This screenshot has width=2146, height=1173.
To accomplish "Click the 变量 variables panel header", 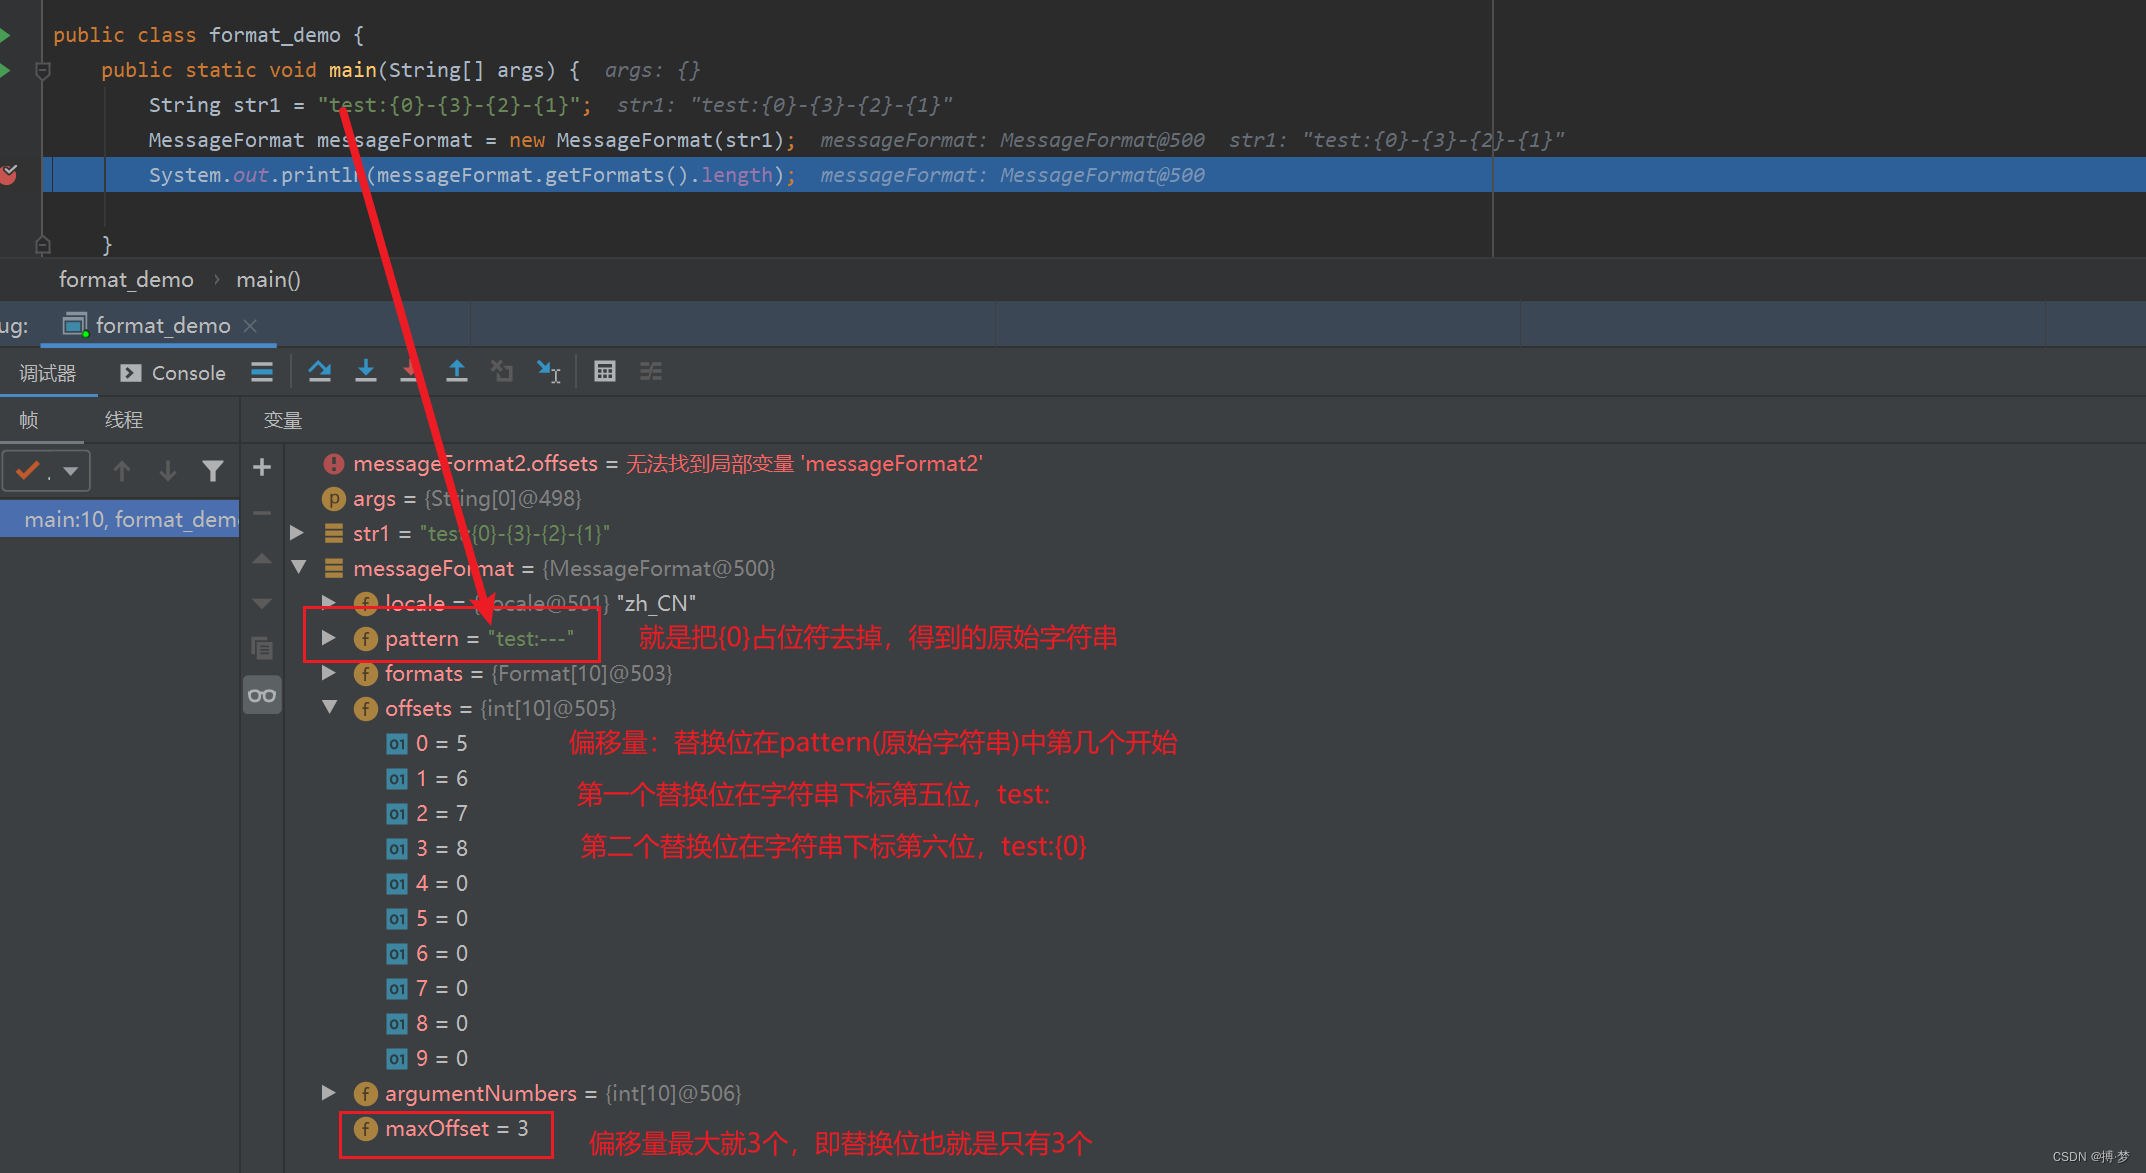I will tap(283, 420).
